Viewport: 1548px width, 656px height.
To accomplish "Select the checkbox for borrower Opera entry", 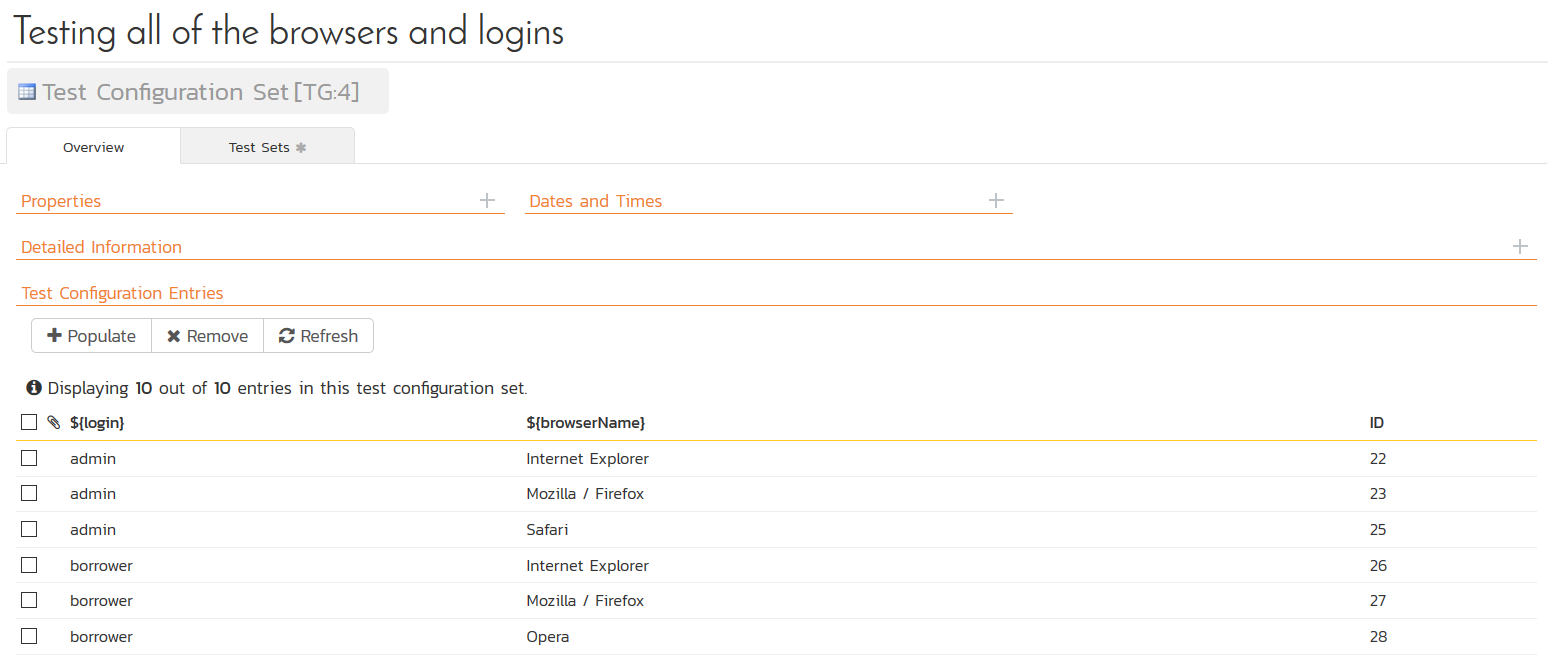I will (x=29, y=636).
